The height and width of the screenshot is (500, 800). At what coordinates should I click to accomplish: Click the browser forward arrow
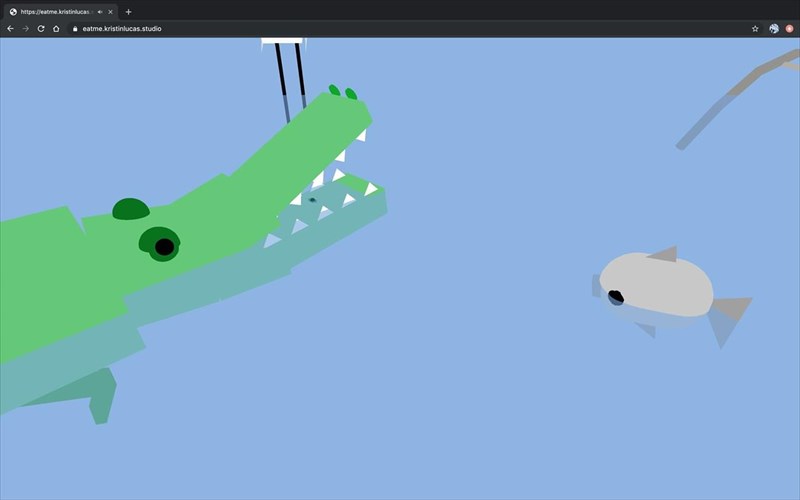(x=25, y=29)
